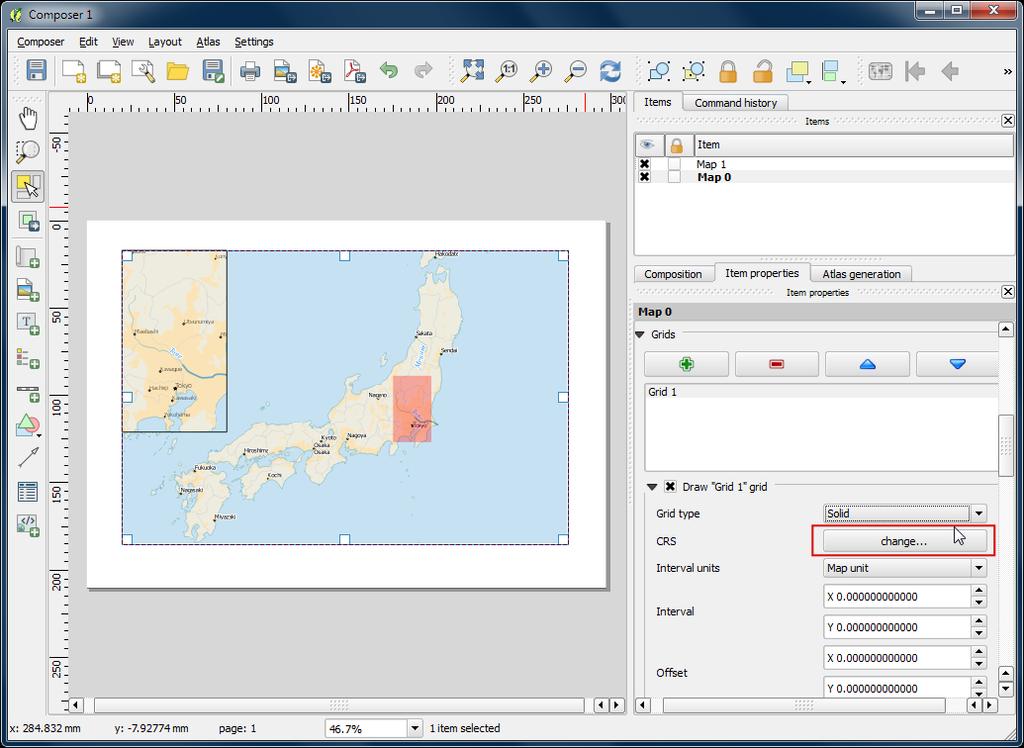Screen dimensions: 1024x748
Task: Increase the Interval X value
Action: [x=978, y=591]
